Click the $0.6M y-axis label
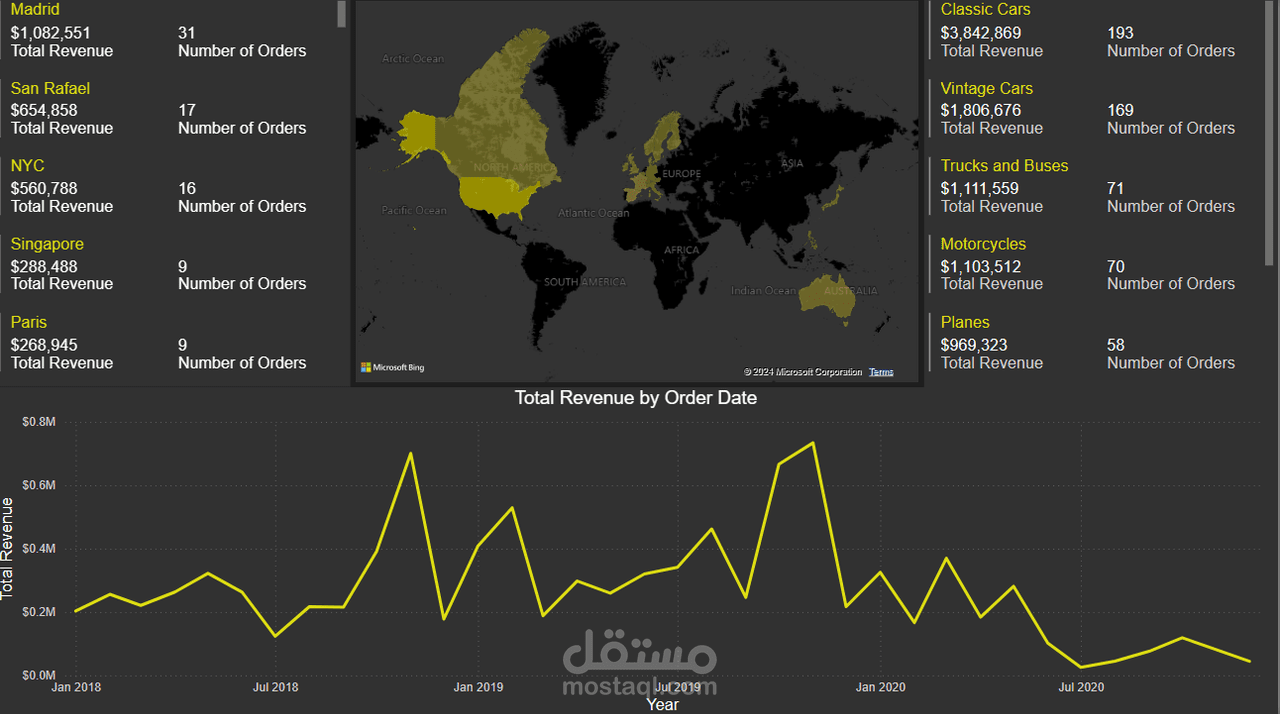Viewport: 1280px width, 714px height. point(39,485)
